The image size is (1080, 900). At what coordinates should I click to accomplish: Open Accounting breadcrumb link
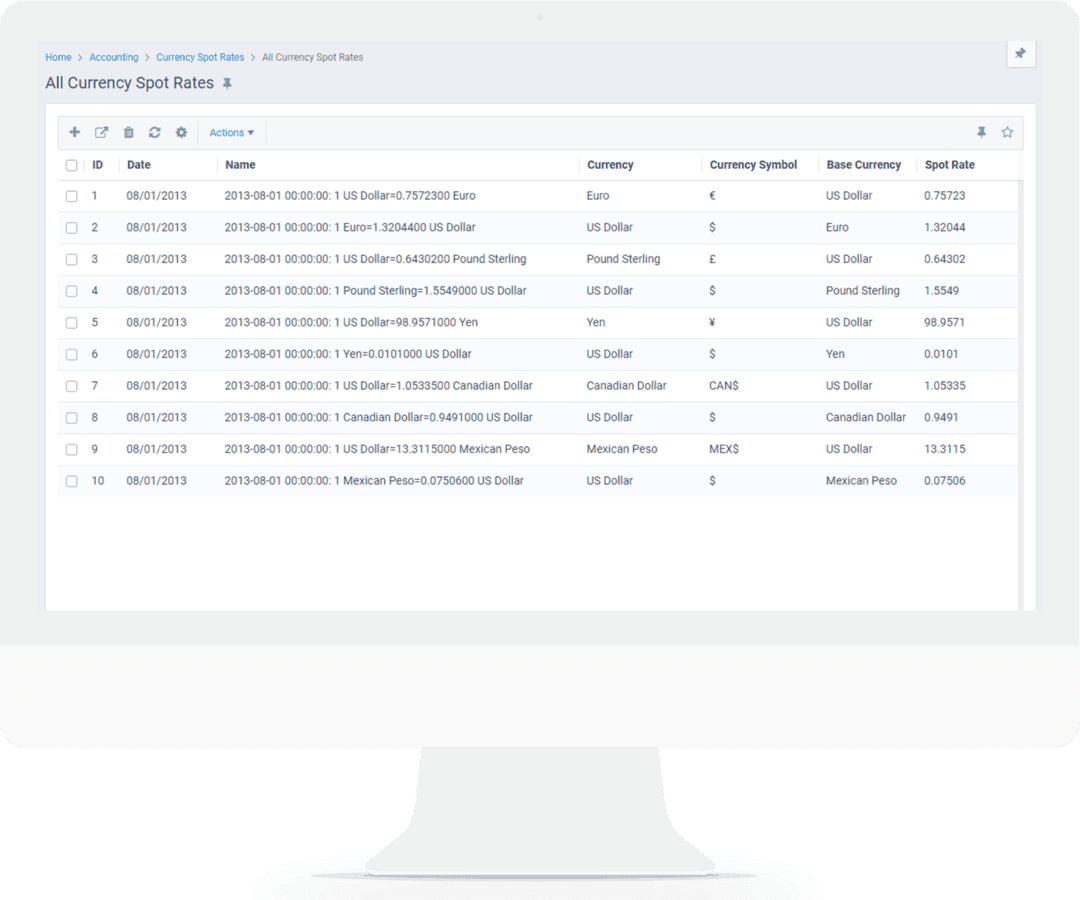tap(114, 57)
